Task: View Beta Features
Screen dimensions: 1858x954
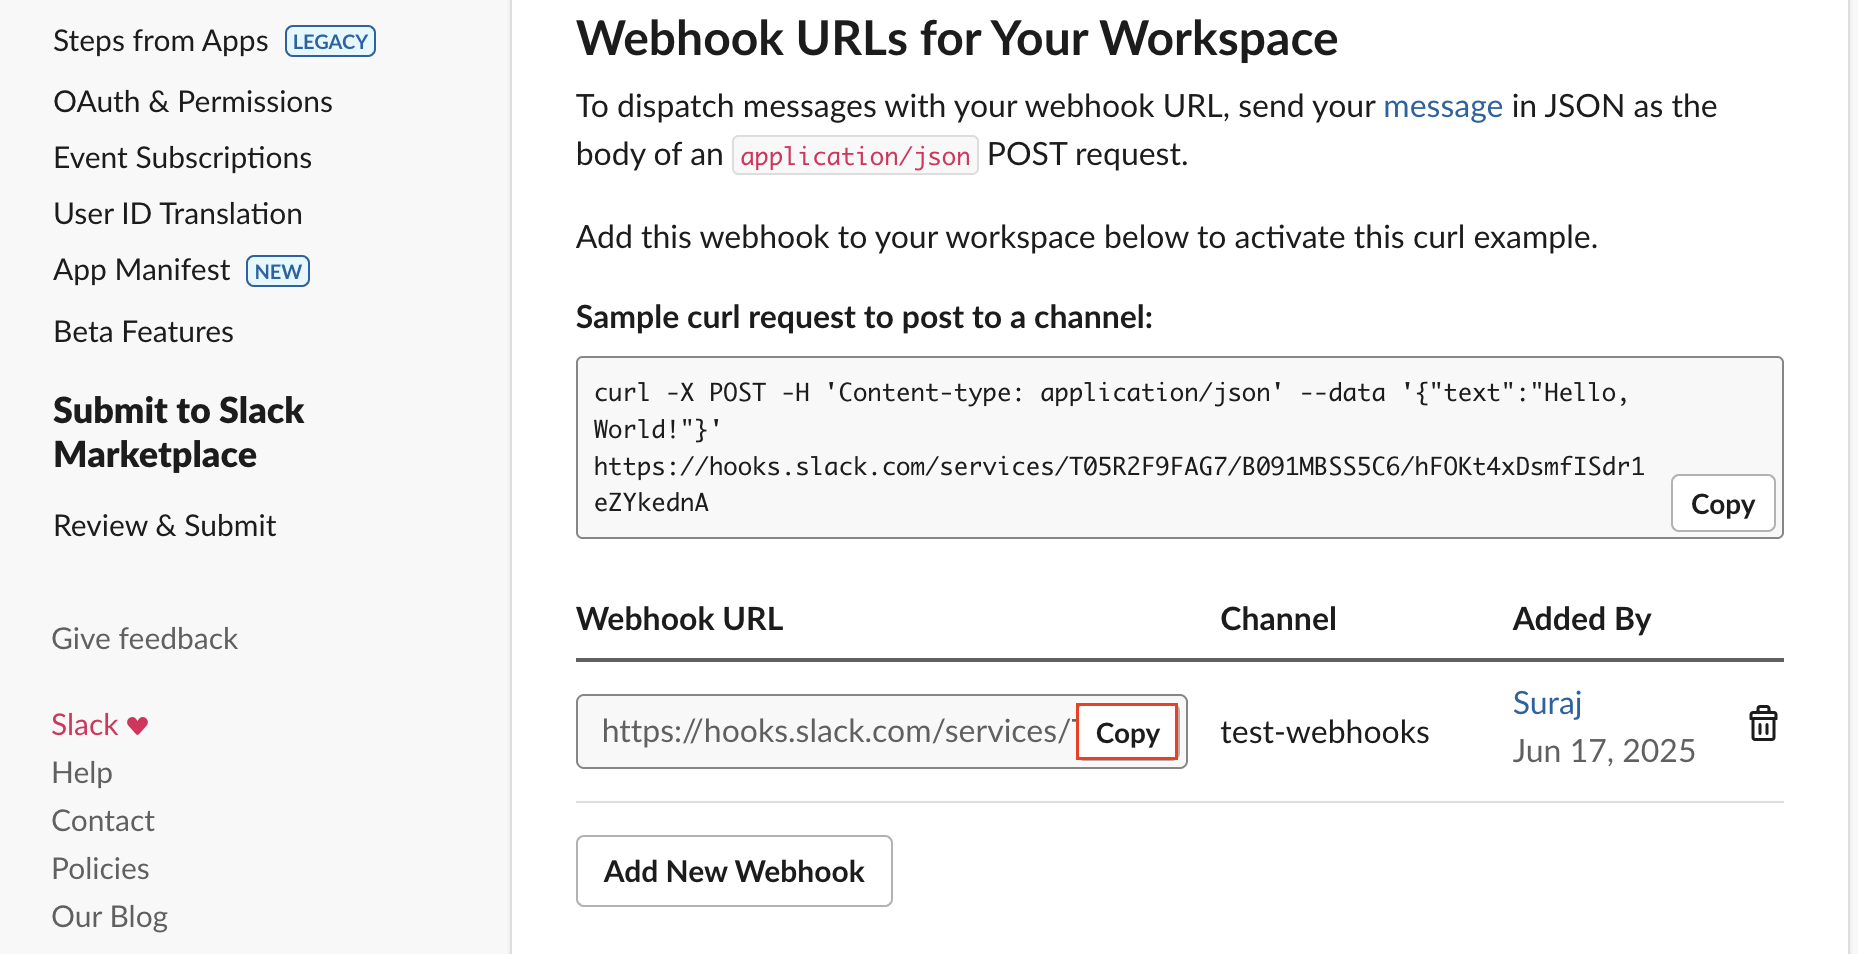Action: pyautogui.click(x=142, y=330)
